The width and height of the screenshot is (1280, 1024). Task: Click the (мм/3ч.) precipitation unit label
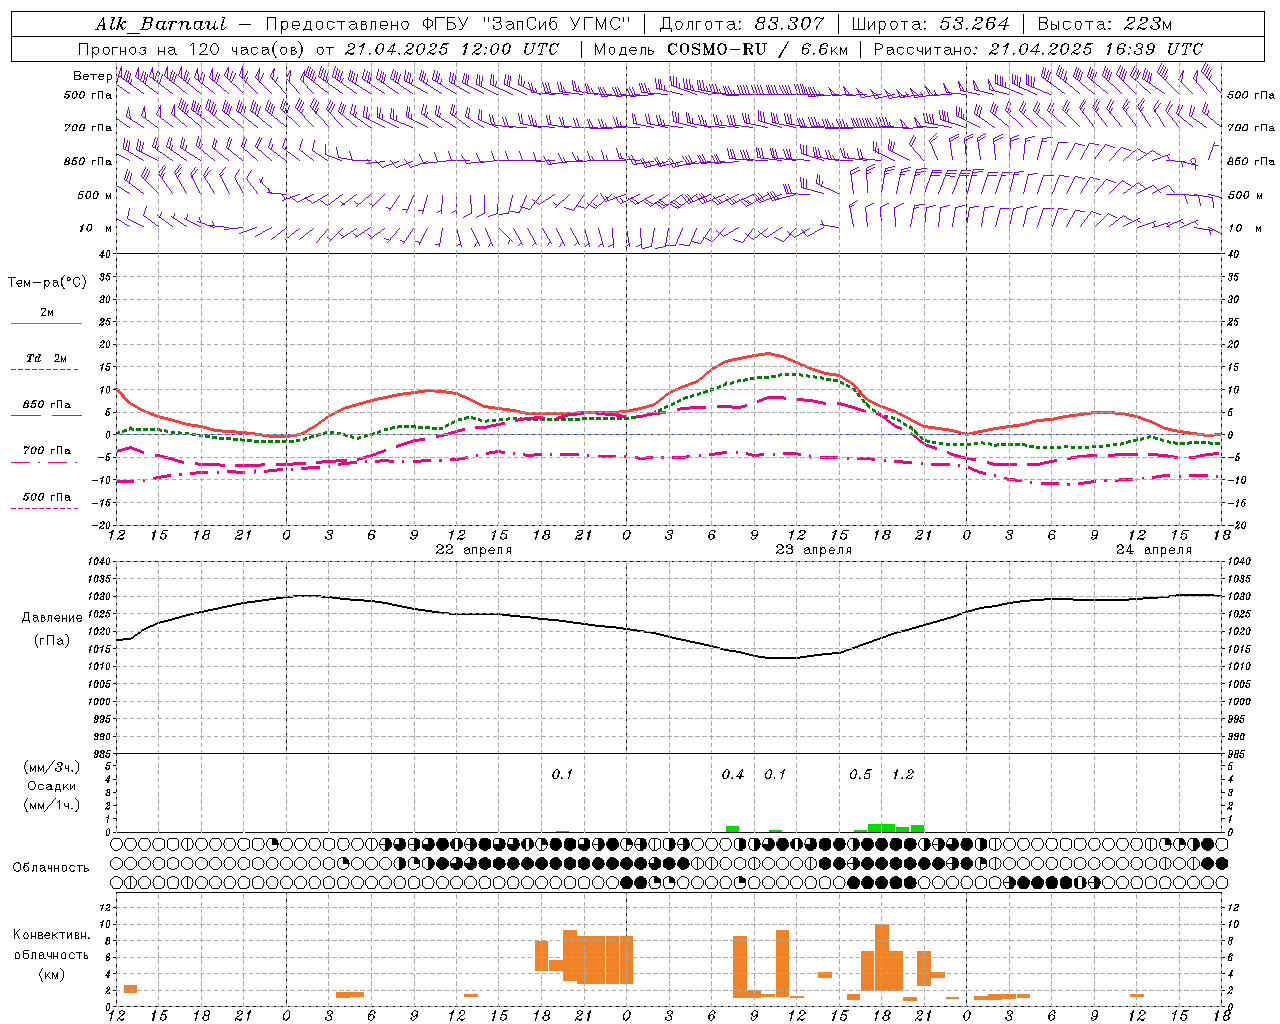pyautogui.click(x=52, y=767)
